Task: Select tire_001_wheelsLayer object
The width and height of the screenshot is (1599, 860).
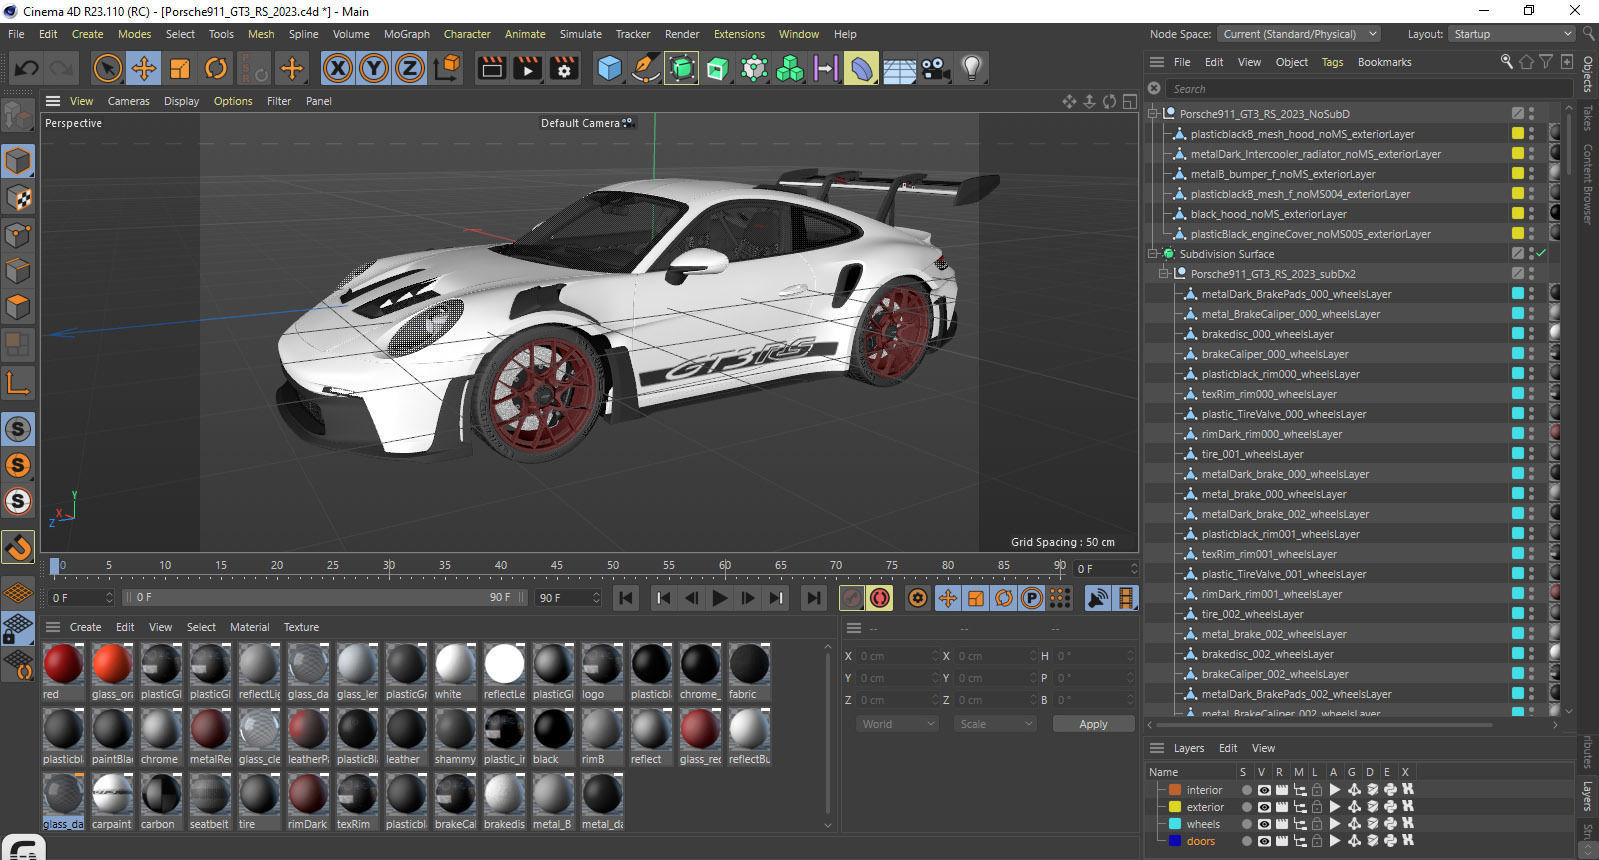Action: coord(1252,454)
